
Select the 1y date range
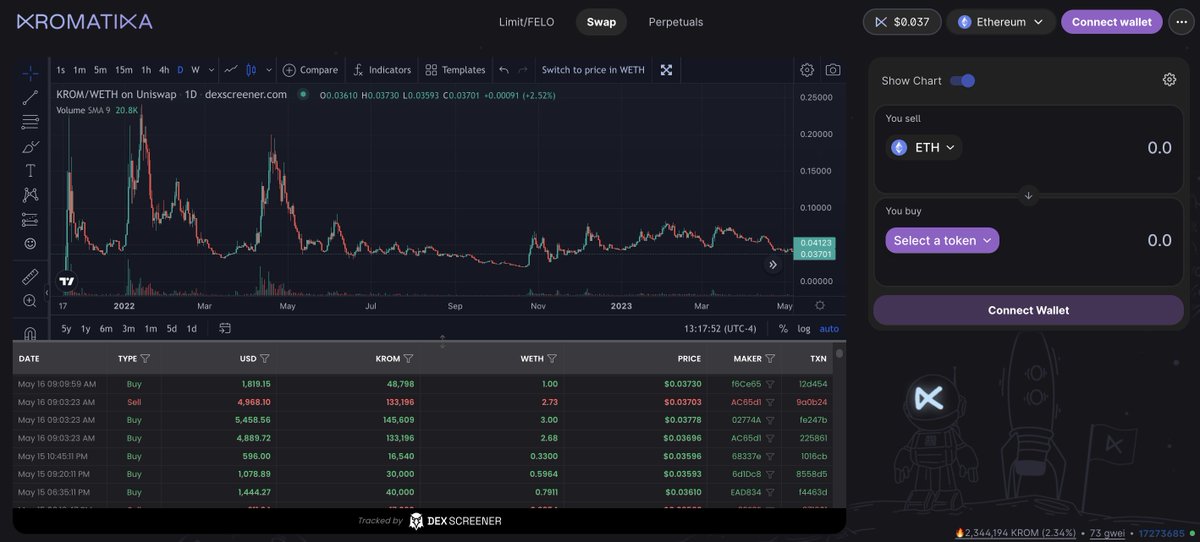(86, 328)
